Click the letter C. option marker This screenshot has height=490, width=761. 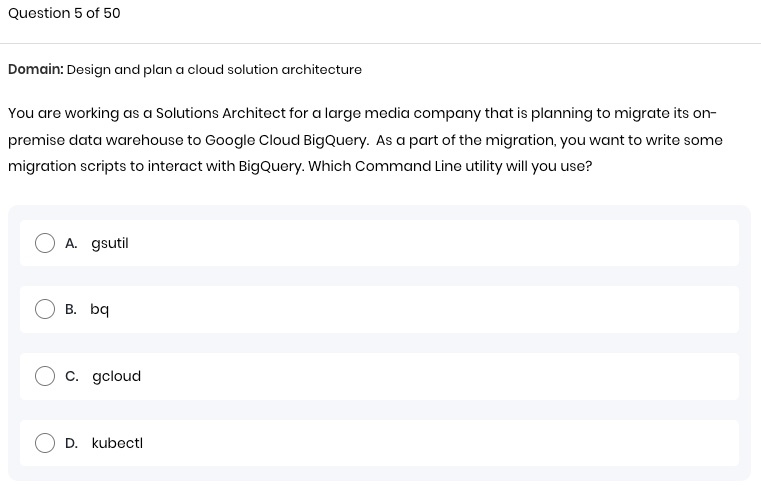point(72,376)
